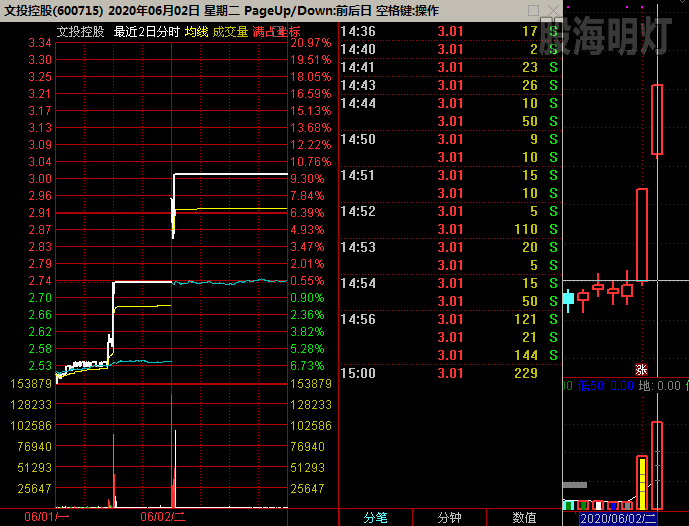
Task: Click the 2020/06/02/二 date box
Action: [618, 519]
